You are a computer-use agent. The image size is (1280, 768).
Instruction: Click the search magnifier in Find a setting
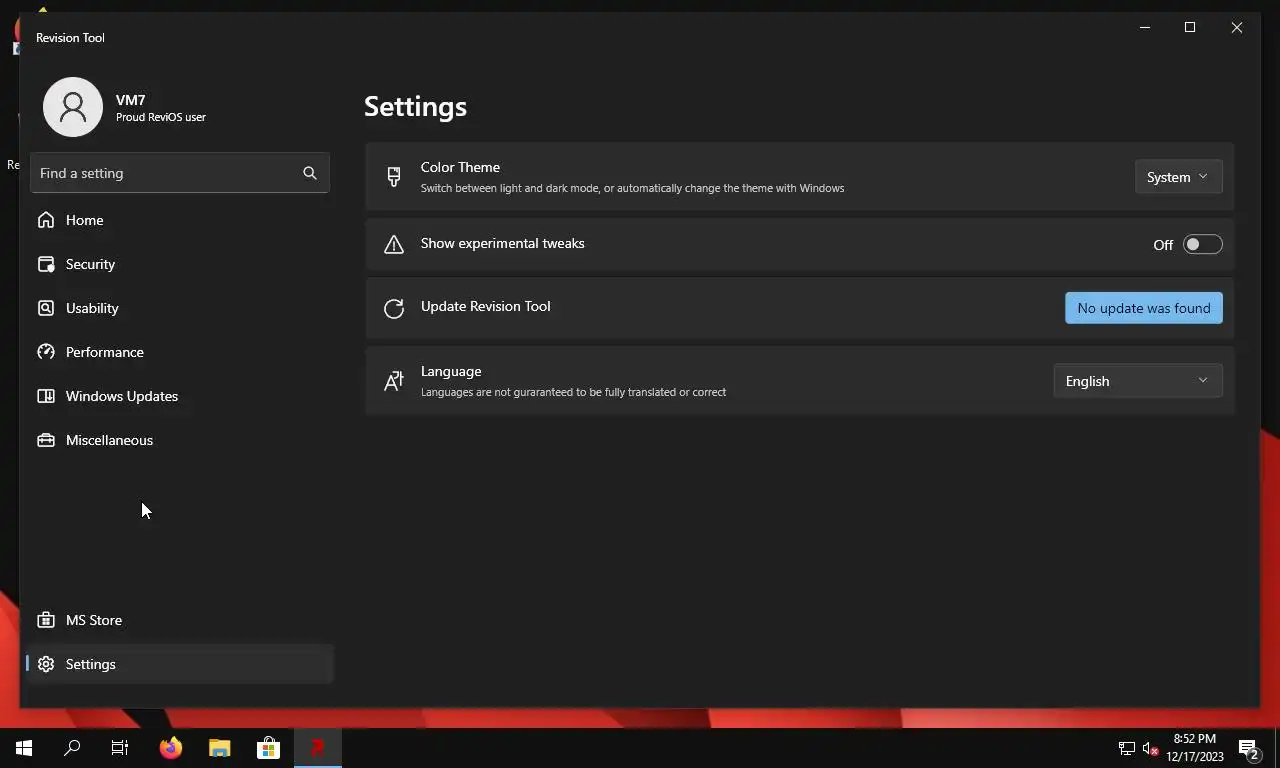310,173
